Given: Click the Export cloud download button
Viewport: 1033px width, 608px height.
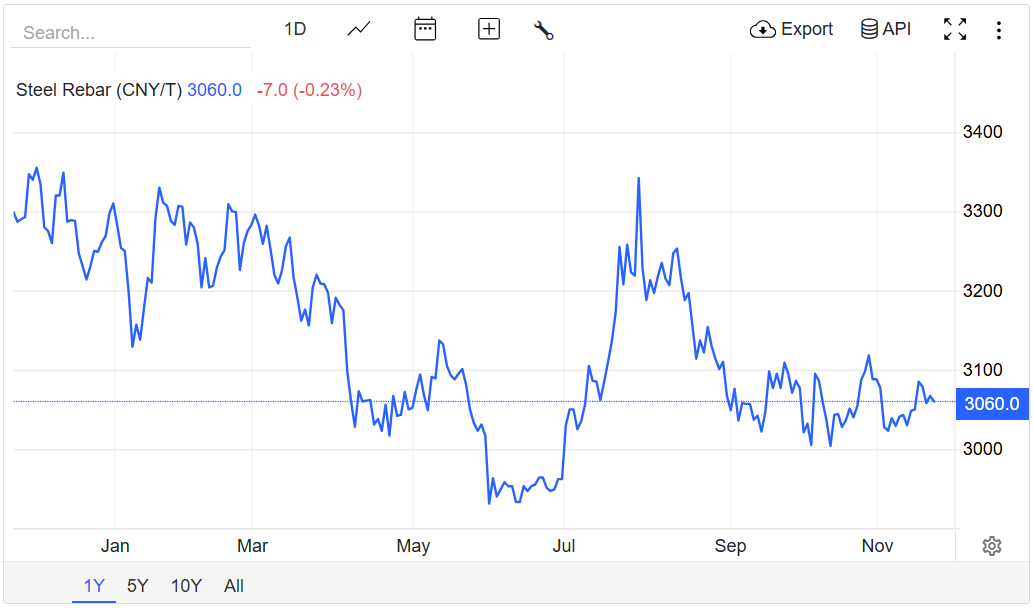Looking at the screenshot, I should coord(791,29).
